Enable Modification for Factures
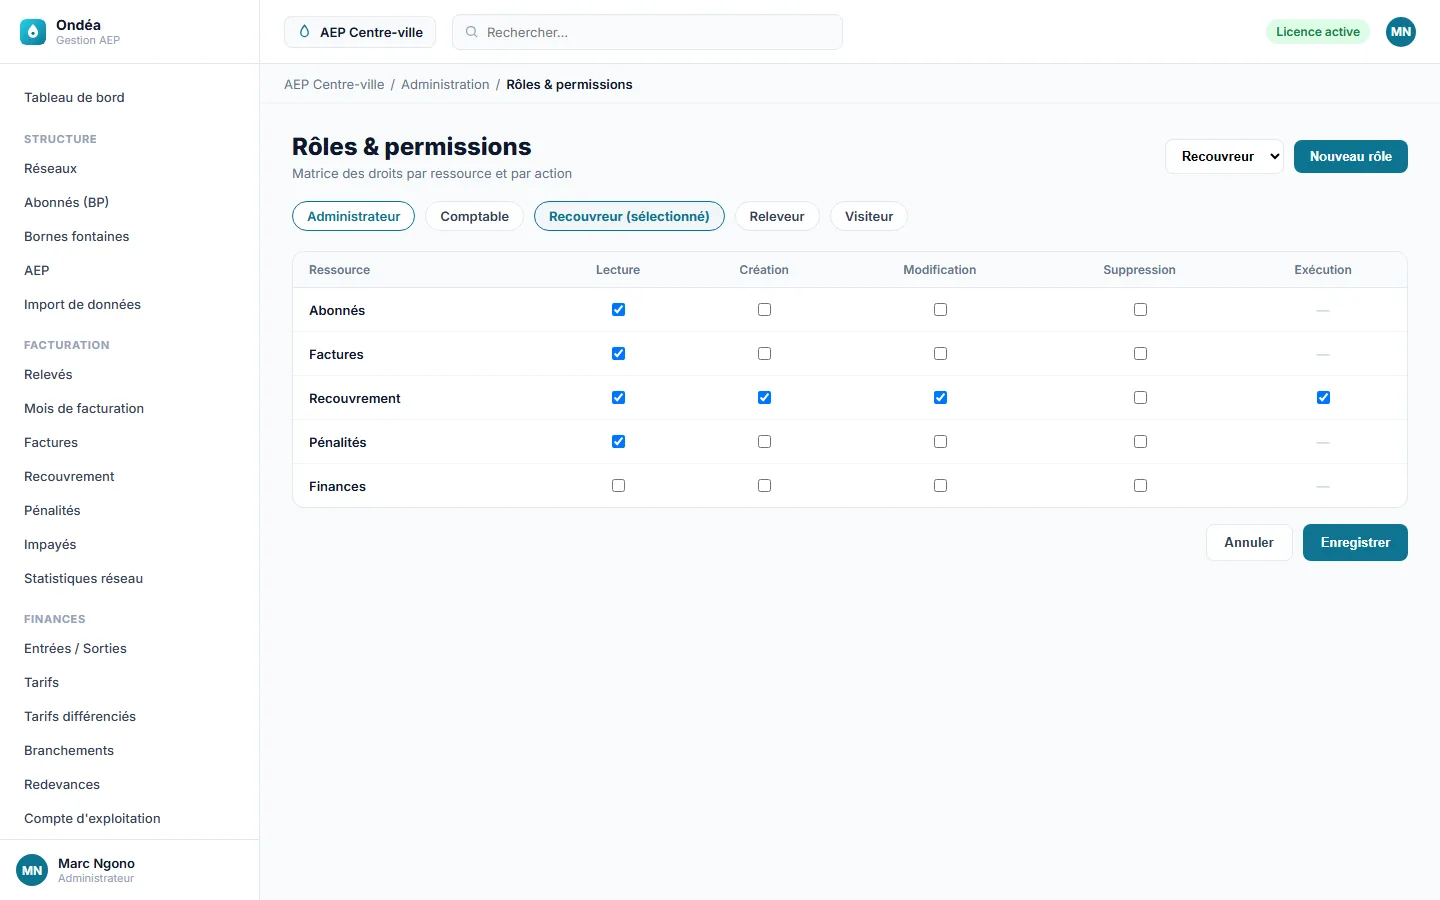The height and width of the screenshot is (900, 1440). click(x=940, y=354)
